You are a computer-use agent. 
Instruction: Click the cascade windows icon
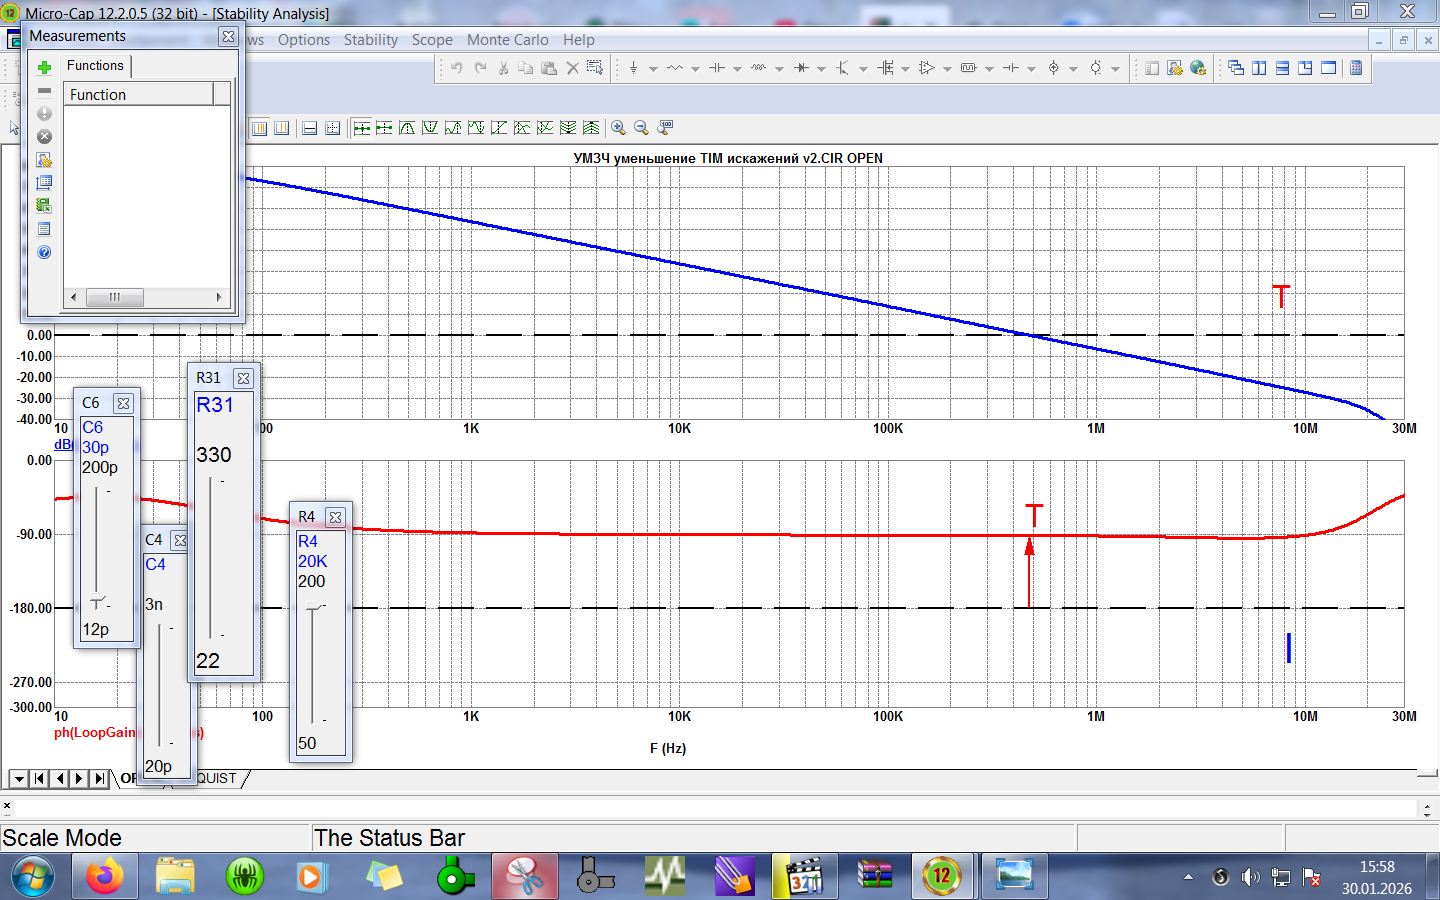tap(1236, 68)
